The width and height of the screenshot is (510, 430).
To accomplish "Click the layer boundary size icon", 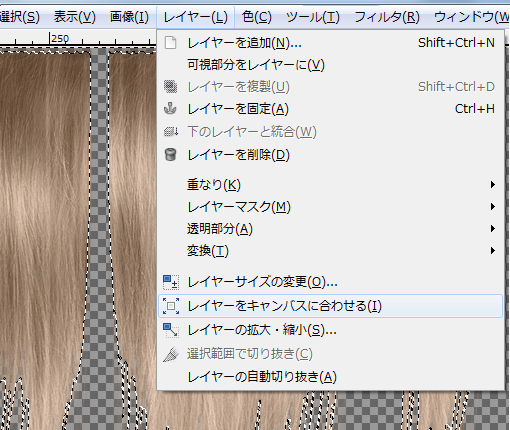I will (171, 282).
